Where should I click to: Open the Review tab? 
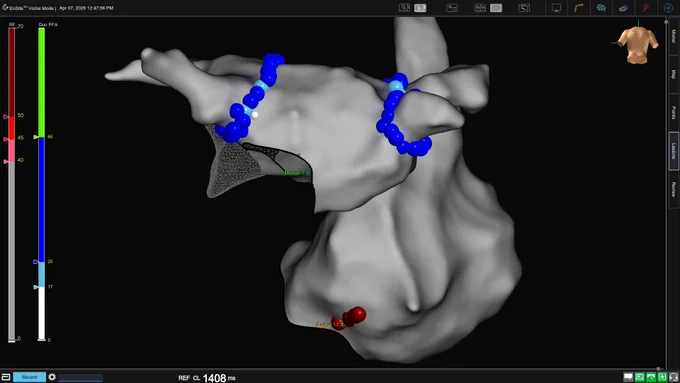[673, 189]
